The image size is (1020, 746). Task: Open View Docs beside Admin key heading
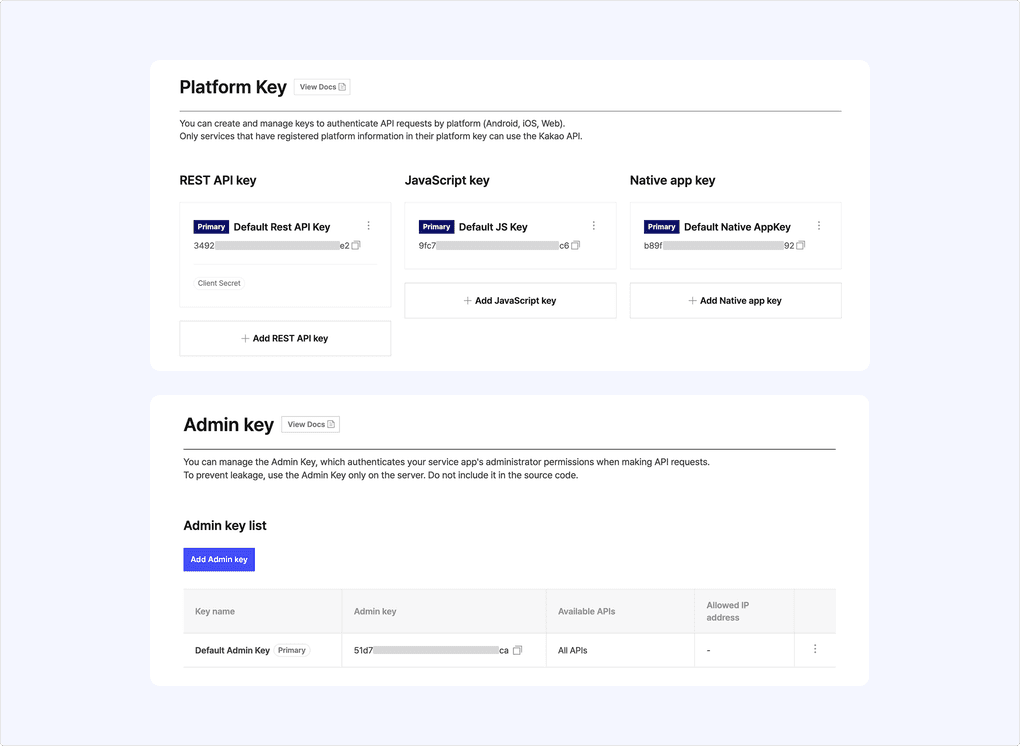coord(310,424)
